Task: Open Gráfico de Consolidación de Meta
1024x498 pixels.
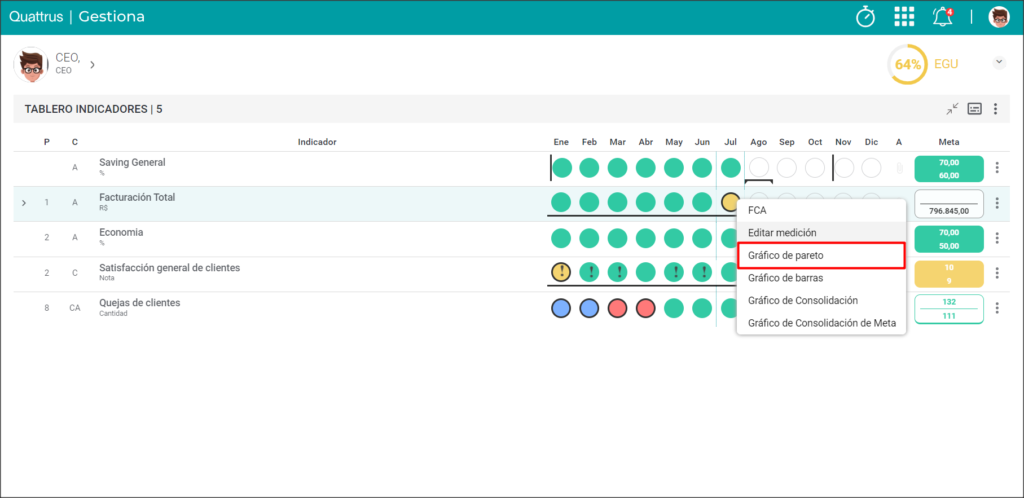Action: pyautogui.click(x=822, y=322)
